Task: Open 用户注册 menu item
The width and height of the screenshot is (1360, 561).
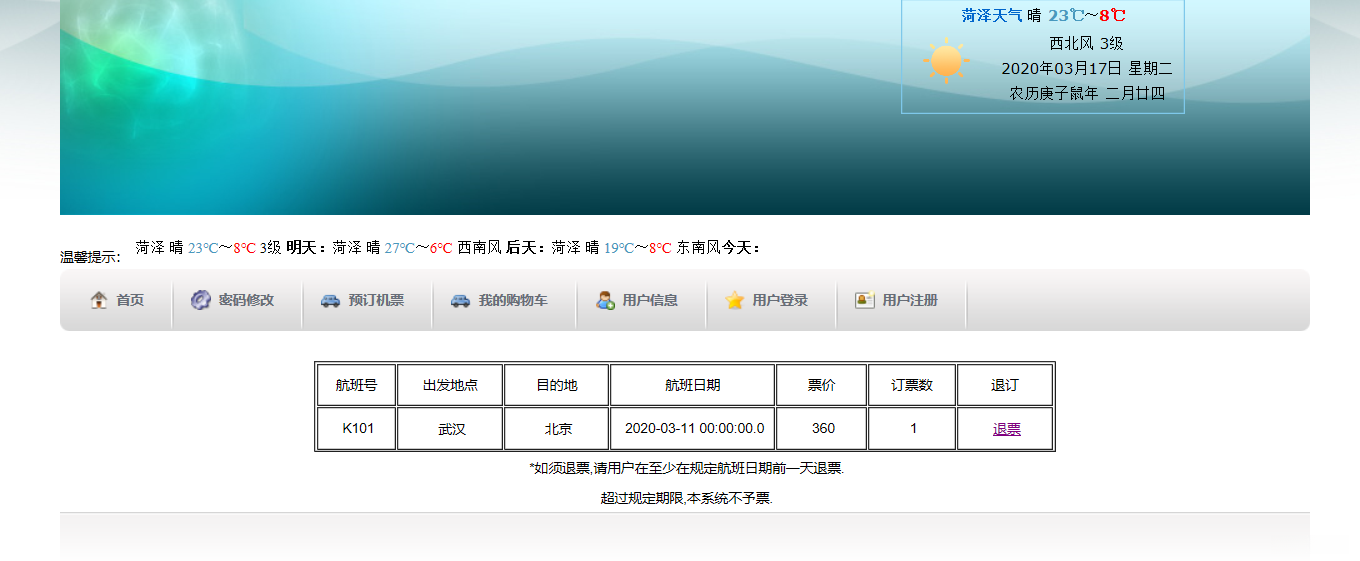Action: click(910, 300)
